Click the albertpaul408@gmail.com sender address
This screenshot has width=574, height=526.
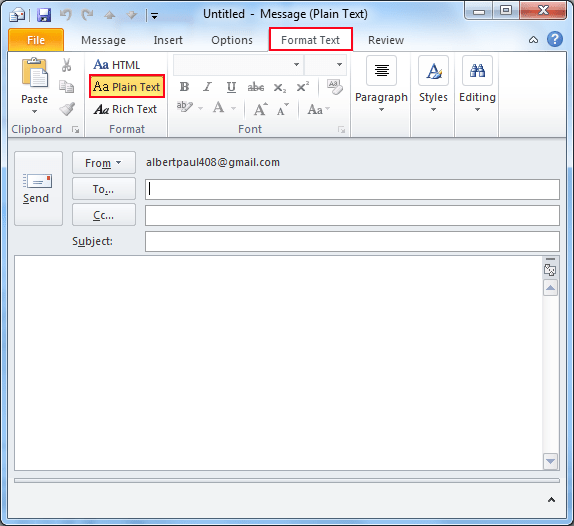(213, 162)
